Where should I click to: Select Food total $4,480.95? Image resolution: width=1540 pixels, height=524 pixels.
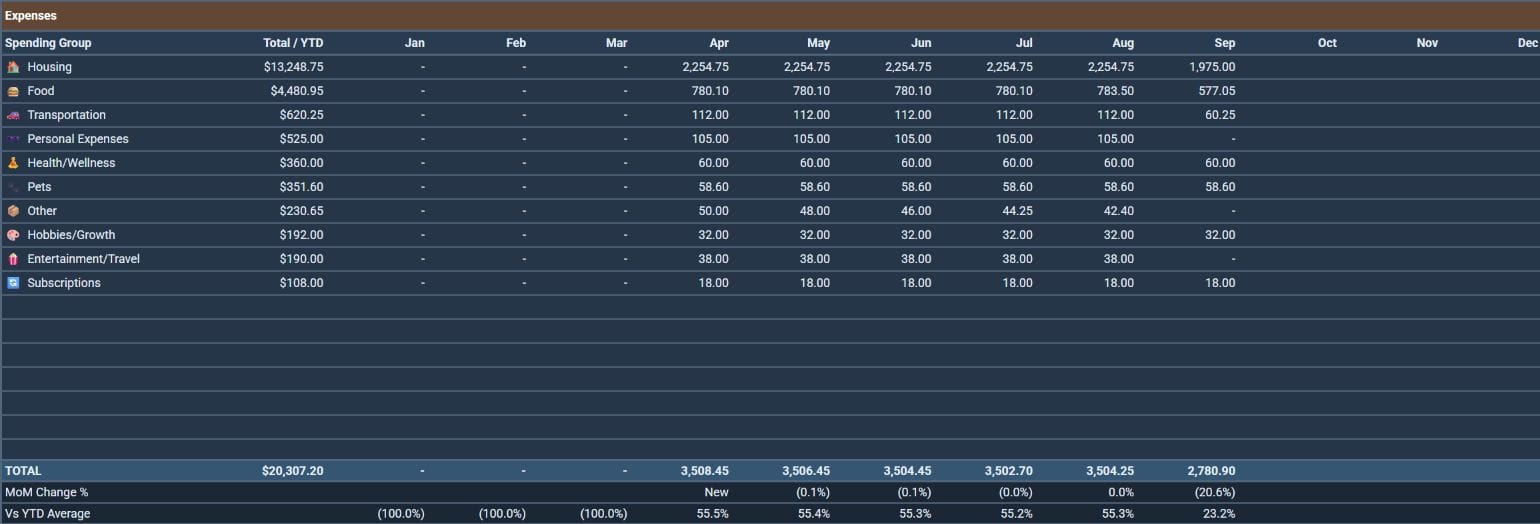[297, 91]
